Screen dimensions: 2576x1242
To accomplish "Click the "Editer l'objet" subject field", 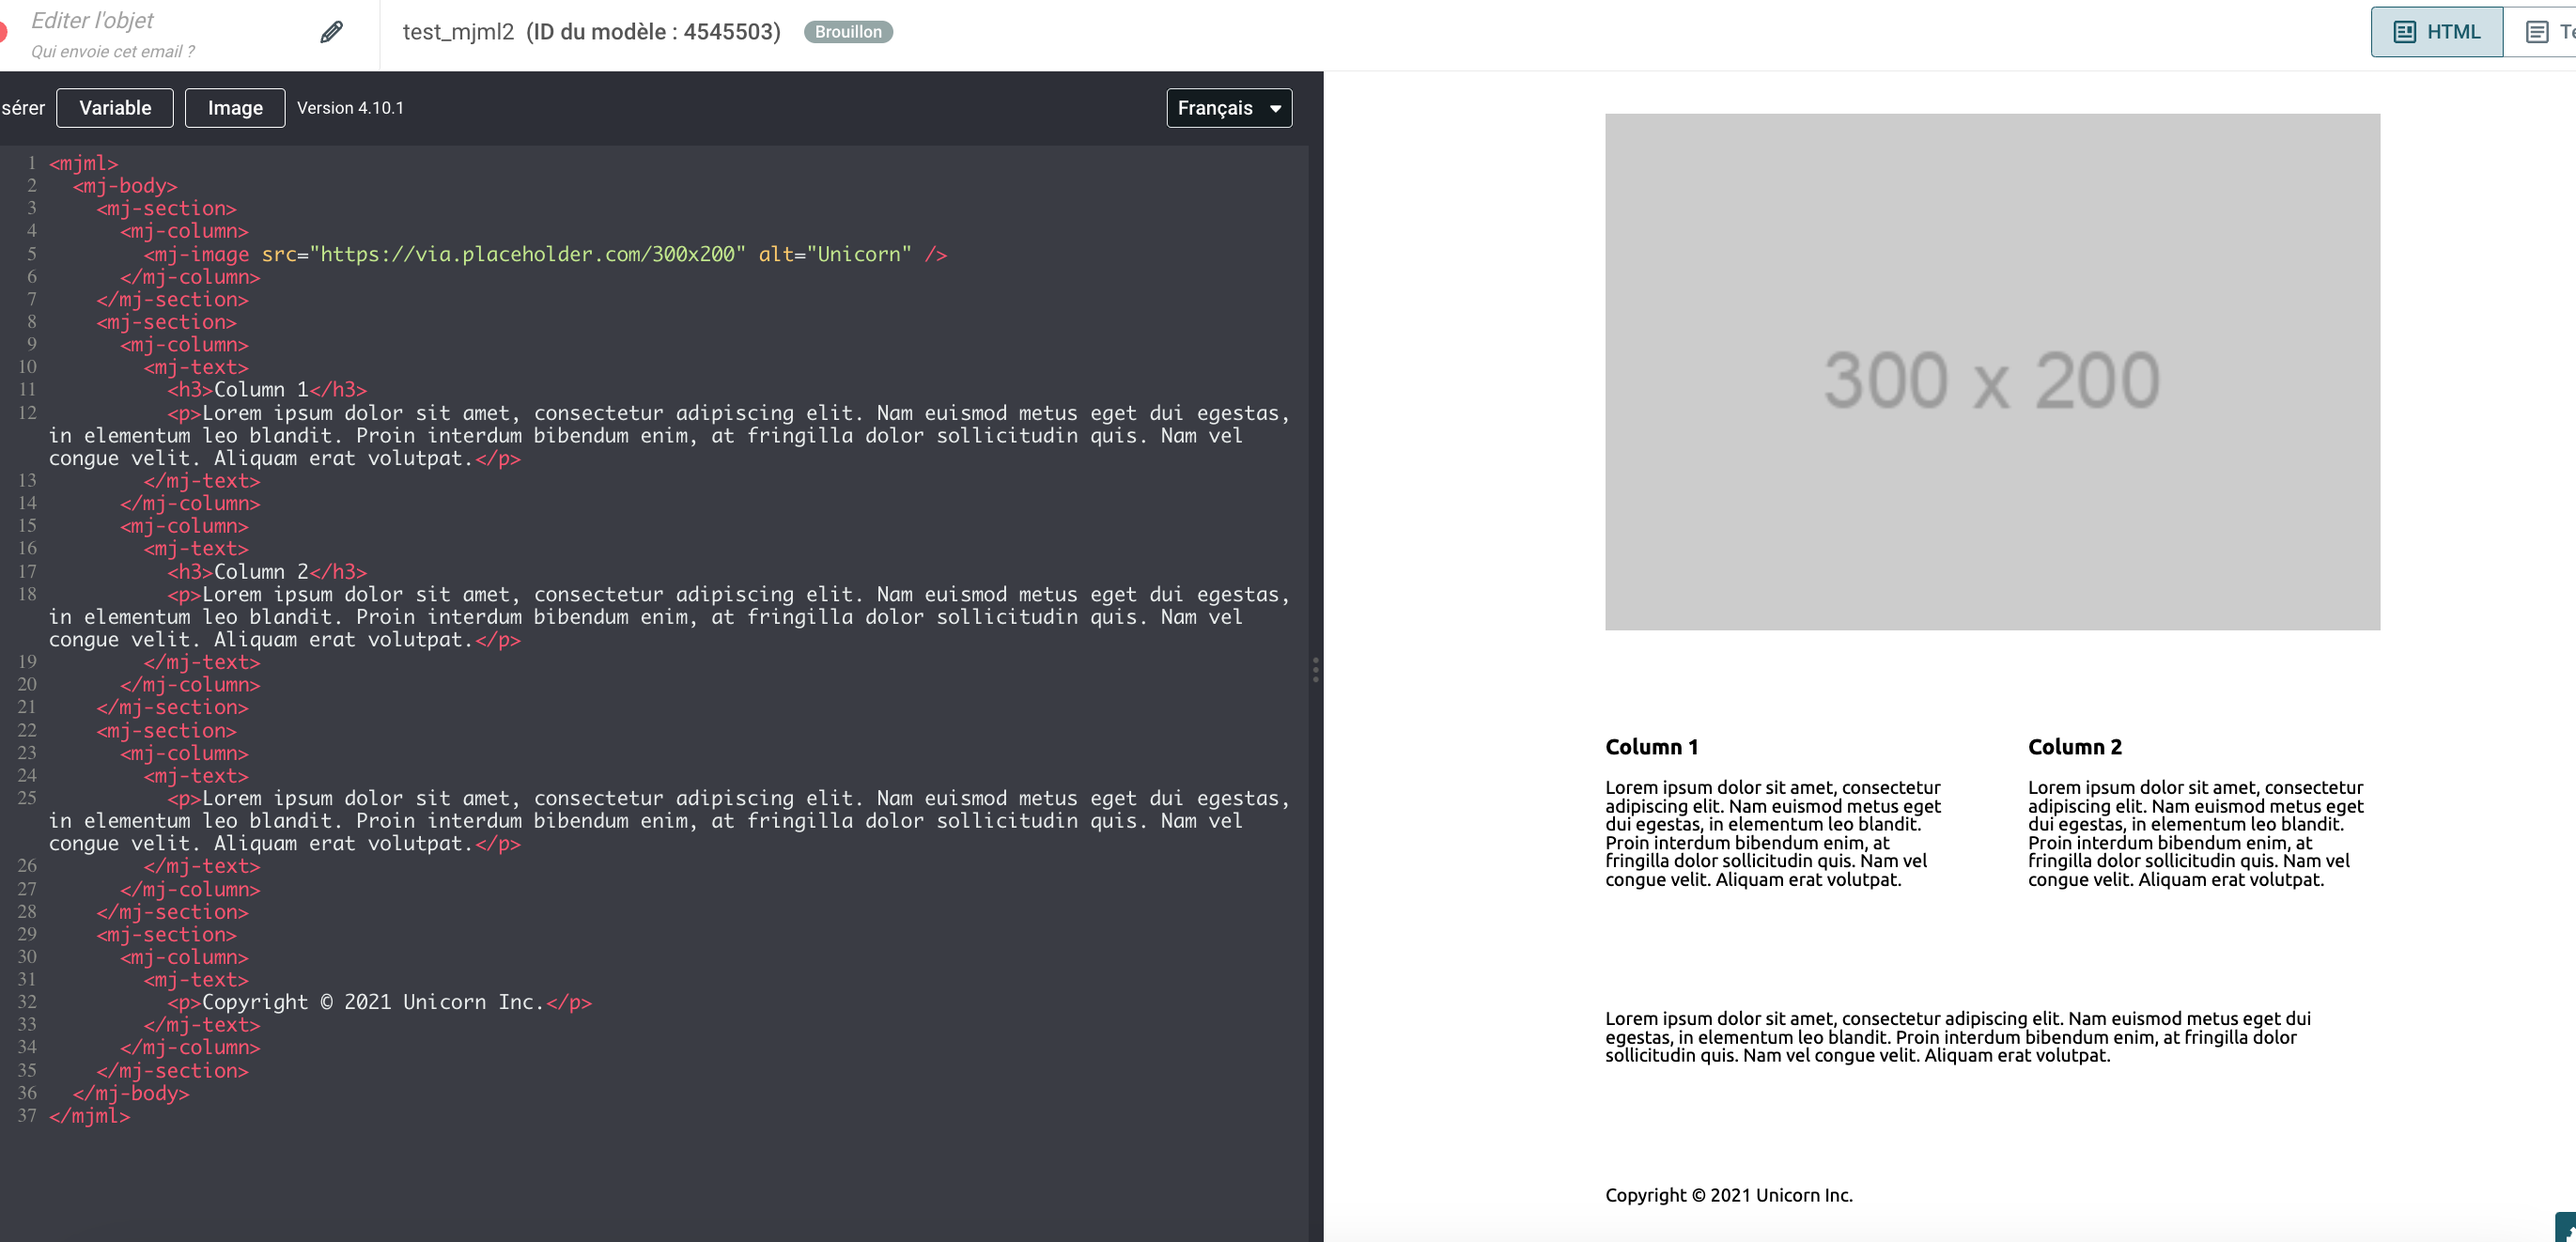I will pos(93,20).
